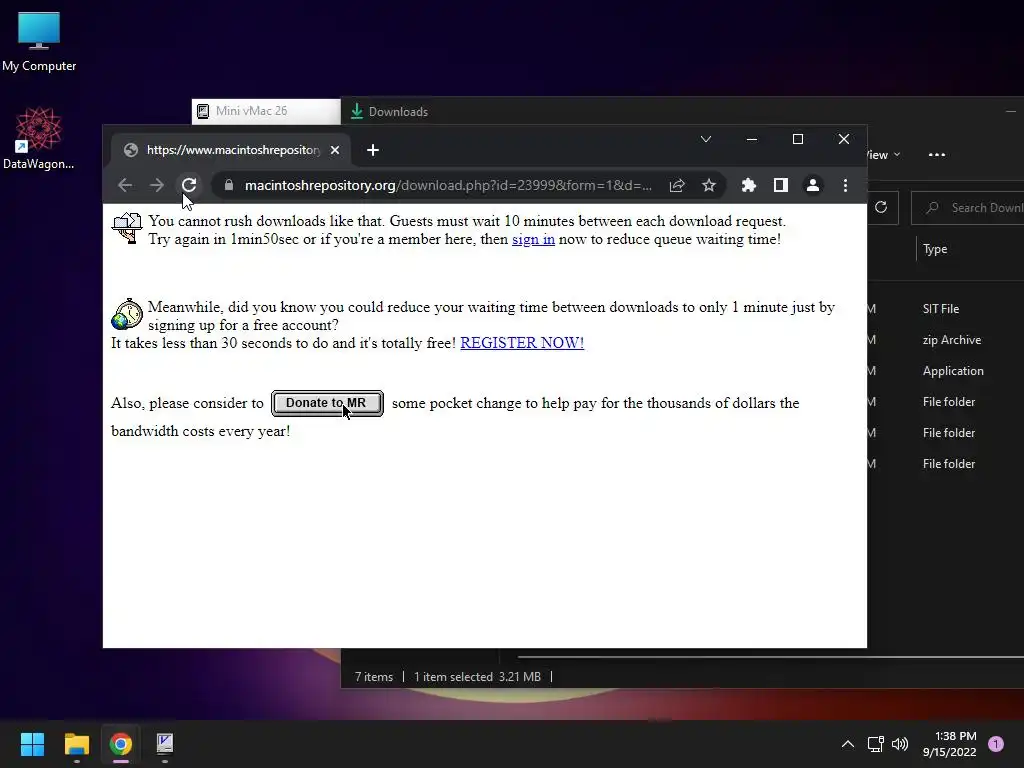Click the download queue computer icon
This screenshot has width=1024, height=768.
click(x=127, y=228)
